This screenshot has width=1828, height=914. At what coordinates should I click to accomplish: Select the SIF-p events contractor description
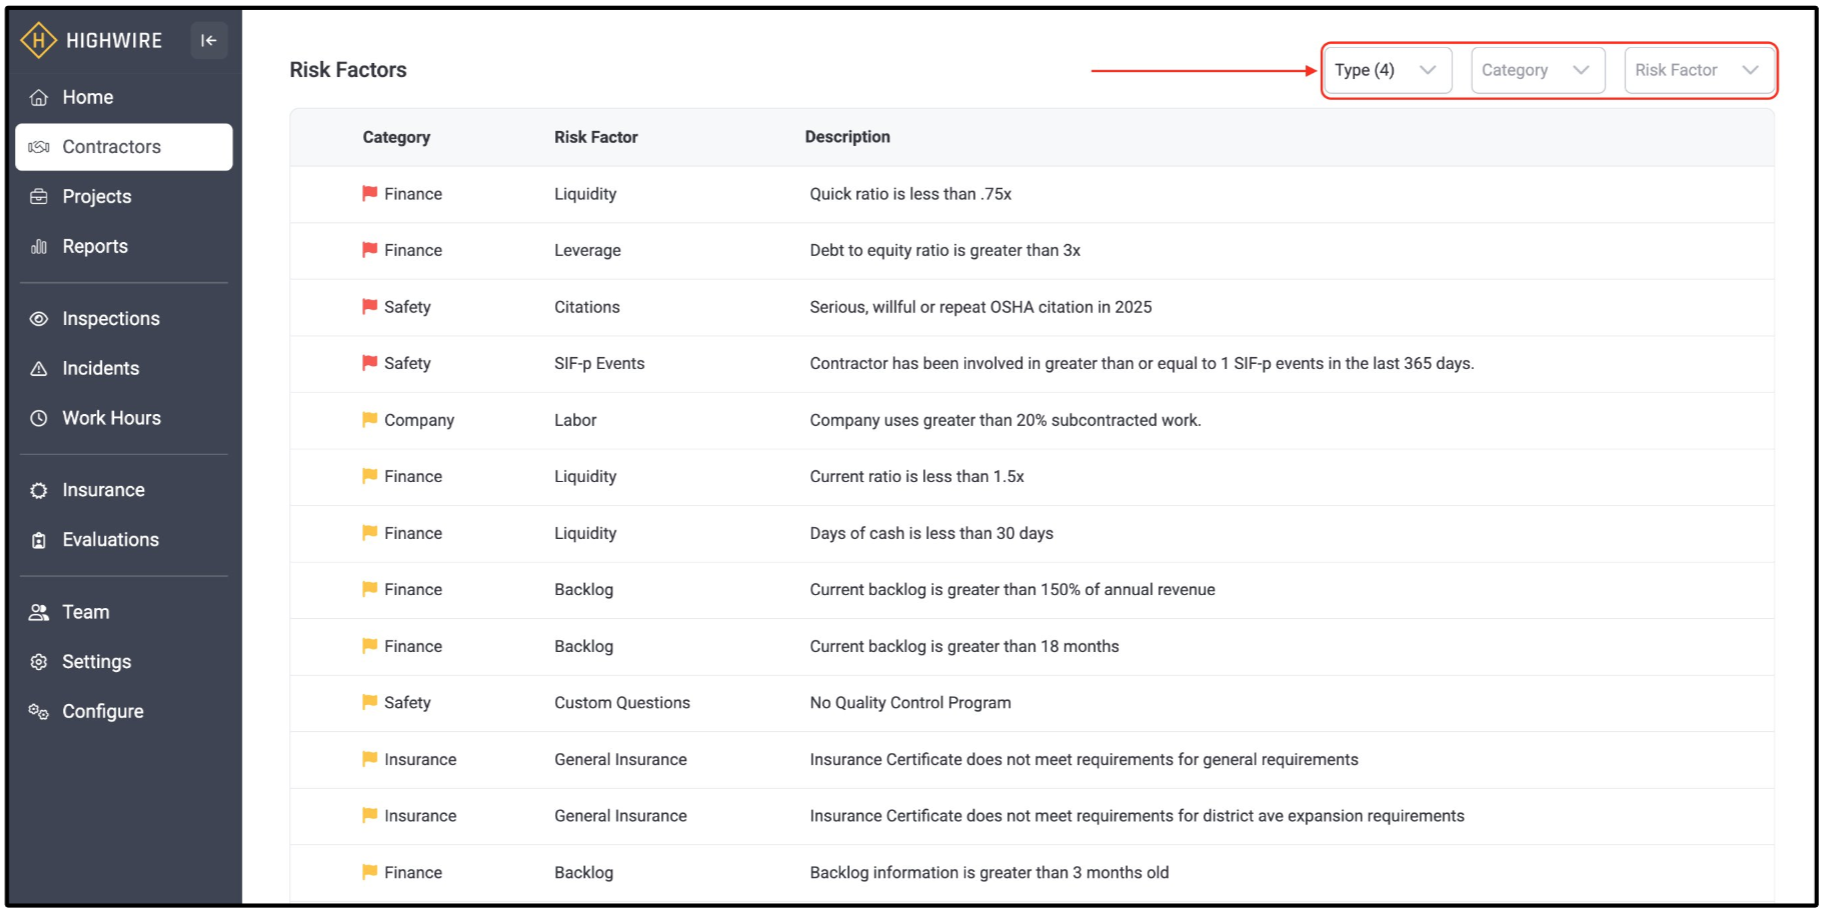pos(1141,363)
